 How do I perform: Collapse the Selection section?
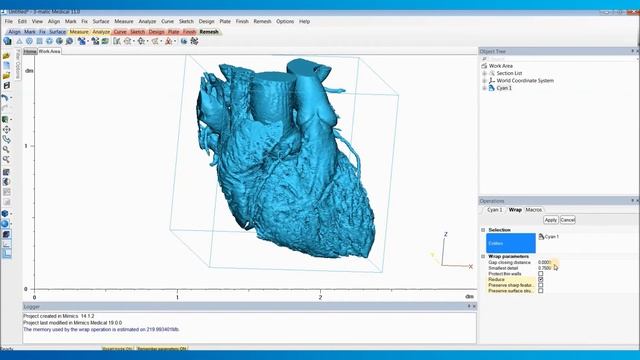[x=483, y=230]
